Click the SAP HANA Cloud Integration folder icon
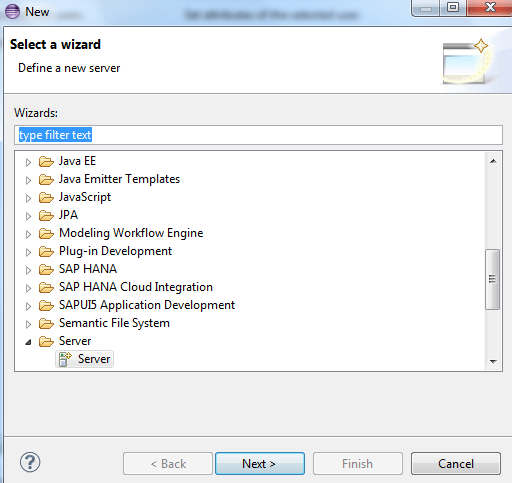 (x=46, y=288)
